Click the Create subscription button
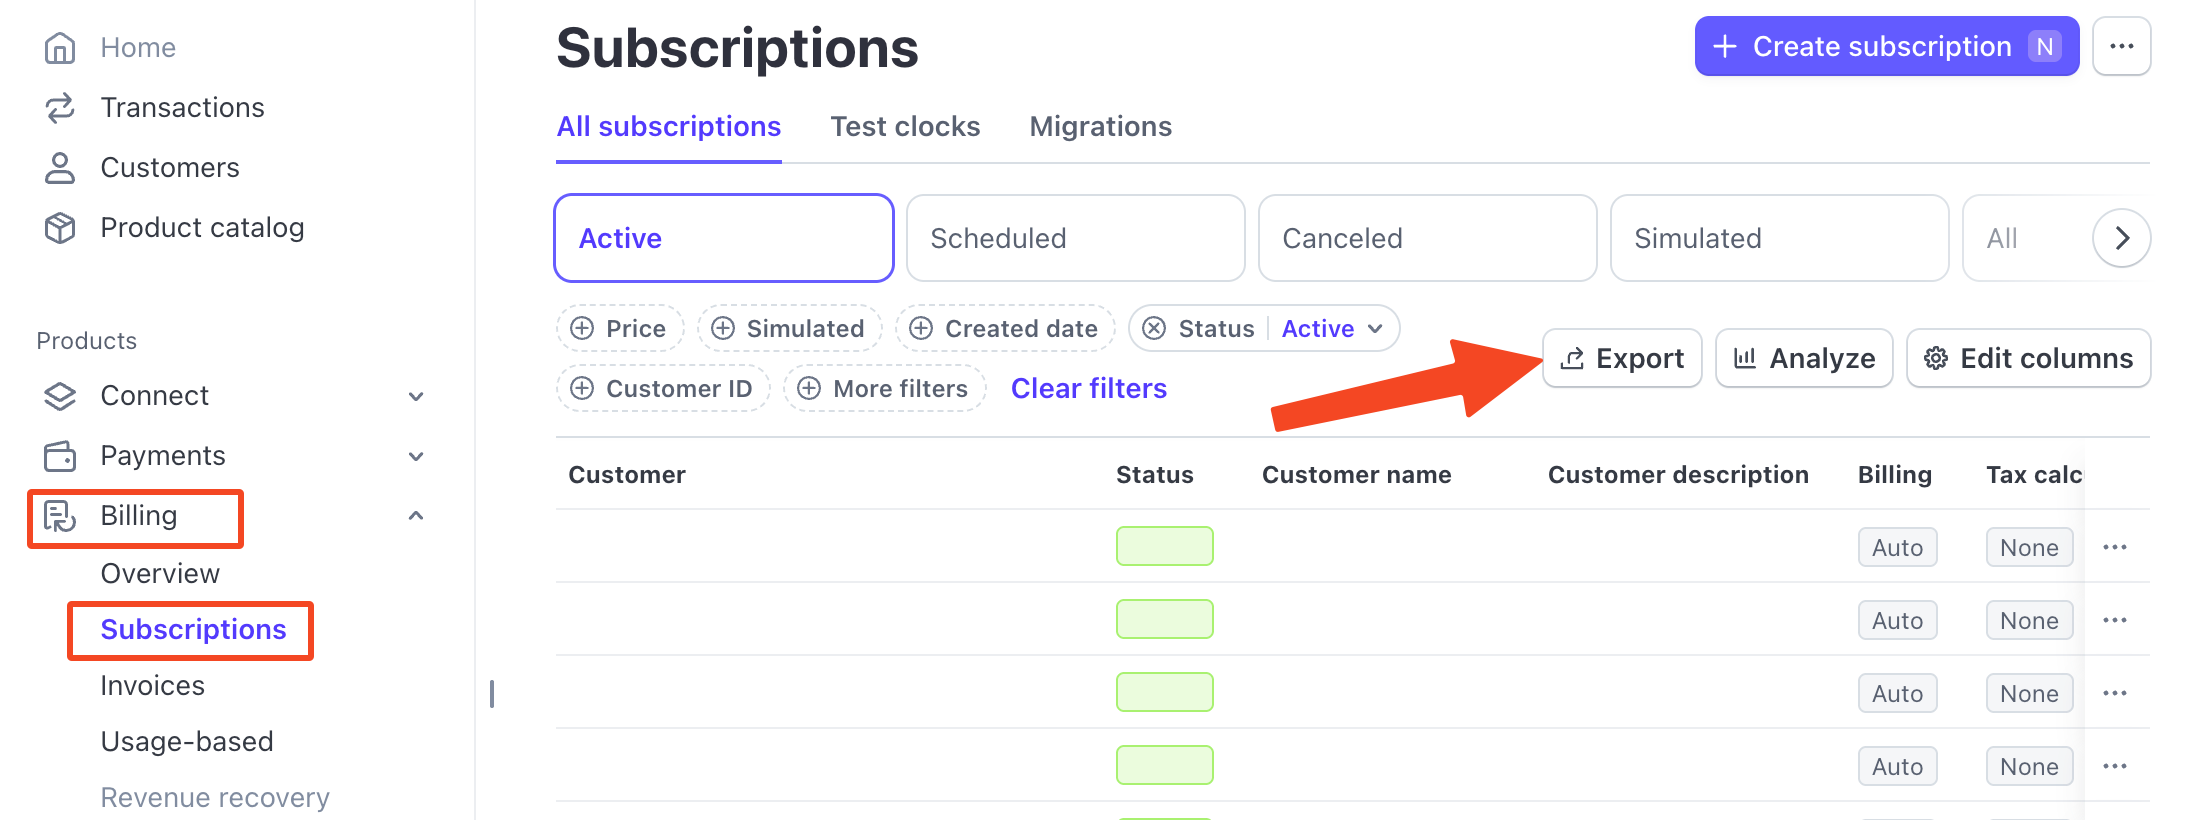Screen dimensions: 2190x820 click(1885, 46)
